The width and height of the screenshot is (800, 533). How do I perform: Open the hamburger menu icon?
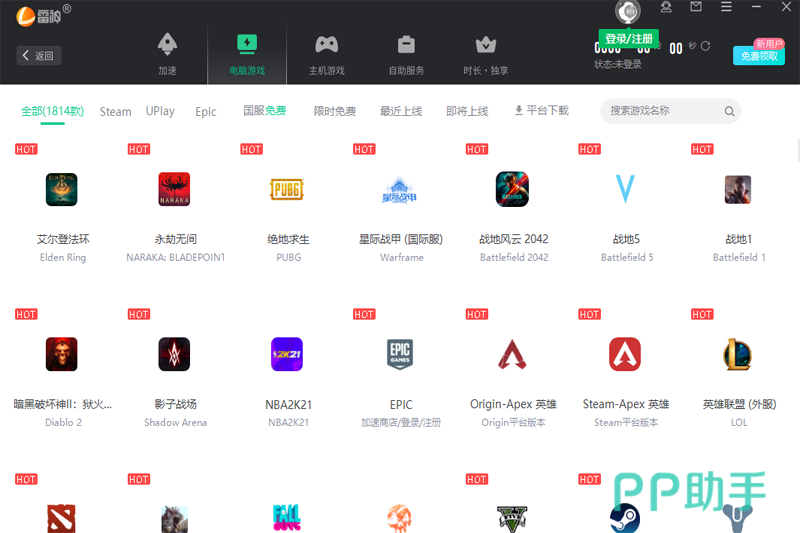pos(726,7)
